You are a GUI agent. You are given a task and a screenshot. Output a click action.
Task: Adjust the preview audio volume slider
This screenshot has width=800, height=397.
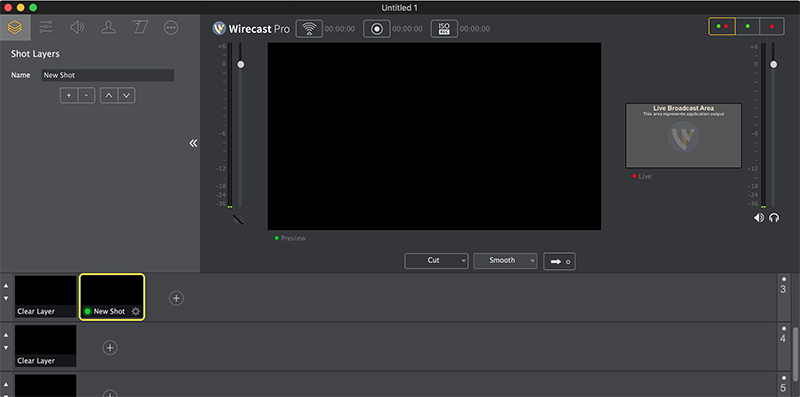(x=240, y=64)
